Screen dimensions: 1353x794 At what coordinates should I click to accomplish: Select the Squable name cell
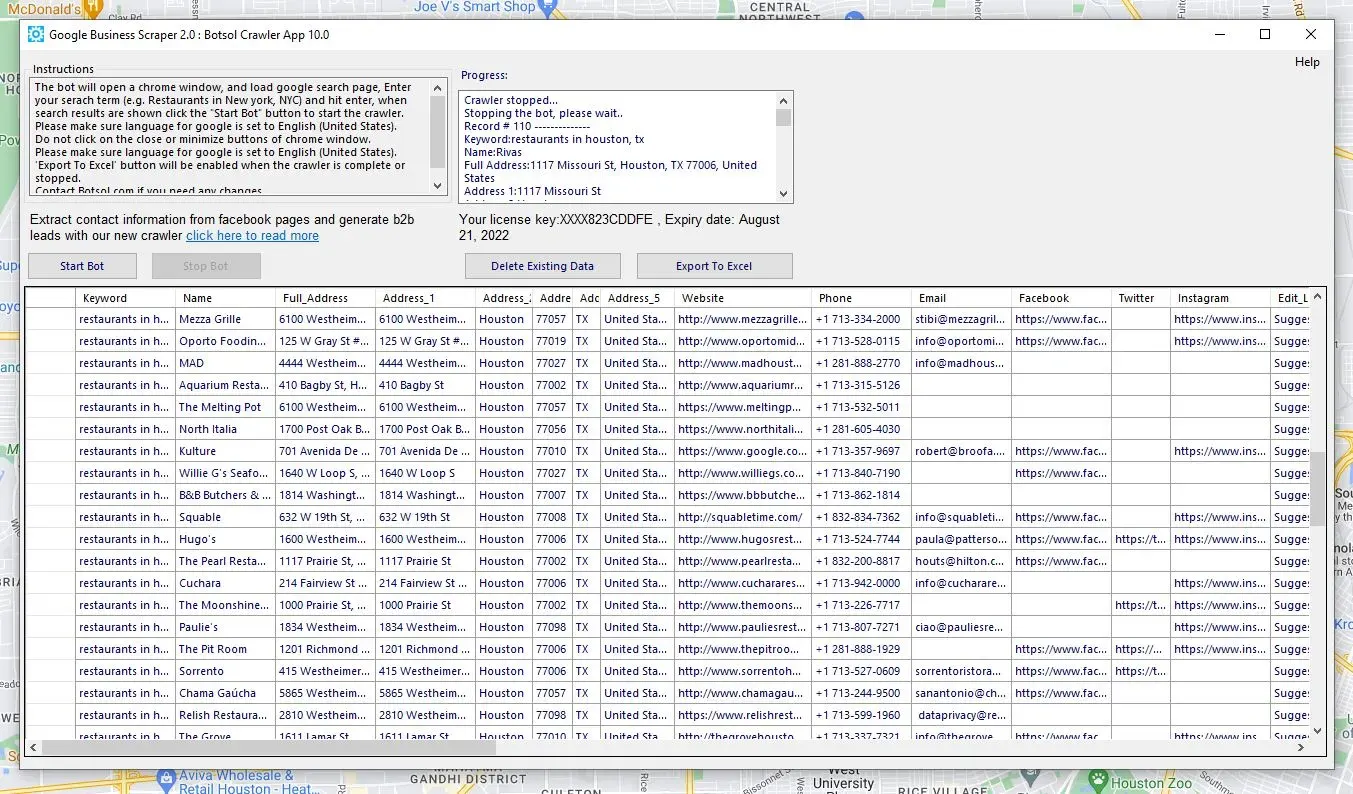coord(226,517)
